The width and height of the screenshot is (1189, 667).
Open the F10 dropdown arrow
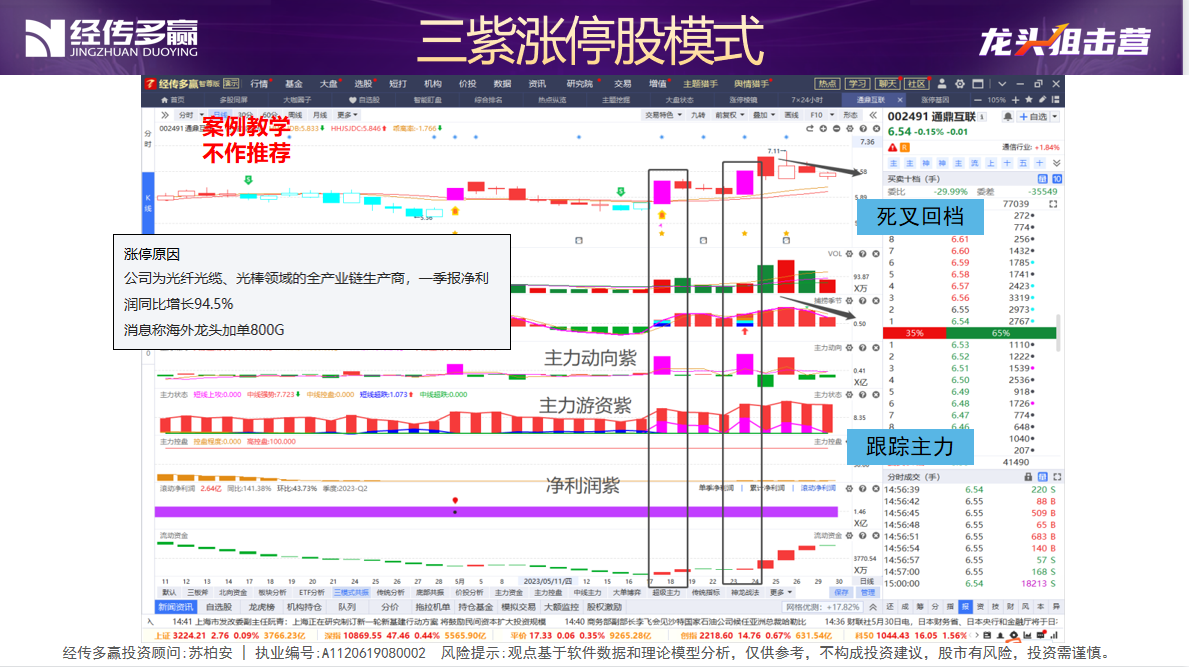click(x=832, y=115)
